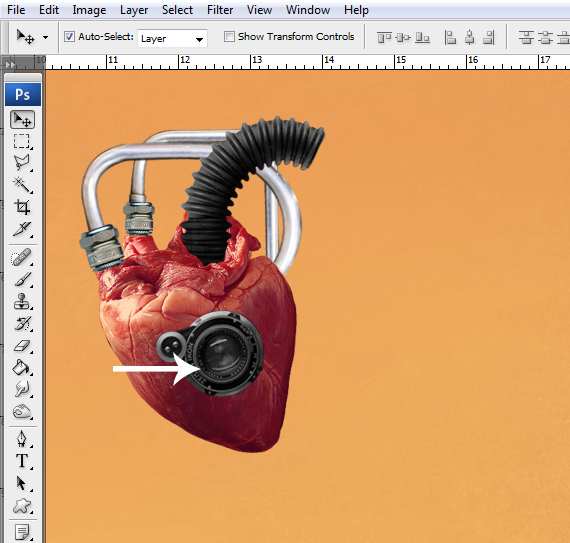Click the align top edges button
Image resolution: width=570 pixels, height=543 pixels.
384,37
